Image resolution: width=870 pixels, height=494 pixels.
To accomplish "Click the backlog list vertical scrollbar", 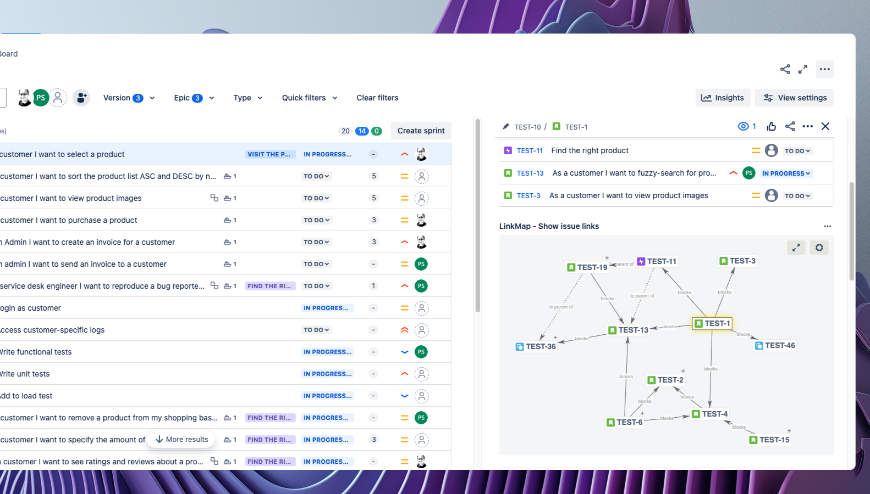I will pyautogui.click(x=477, y=216).
